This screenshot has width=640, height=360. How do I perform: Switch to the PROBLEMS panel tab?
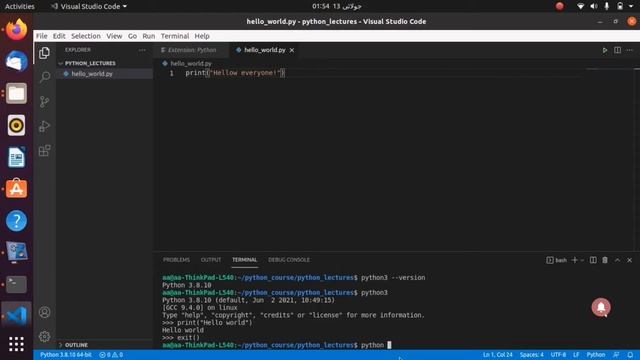pyautogui.click(x=176, y=260)
